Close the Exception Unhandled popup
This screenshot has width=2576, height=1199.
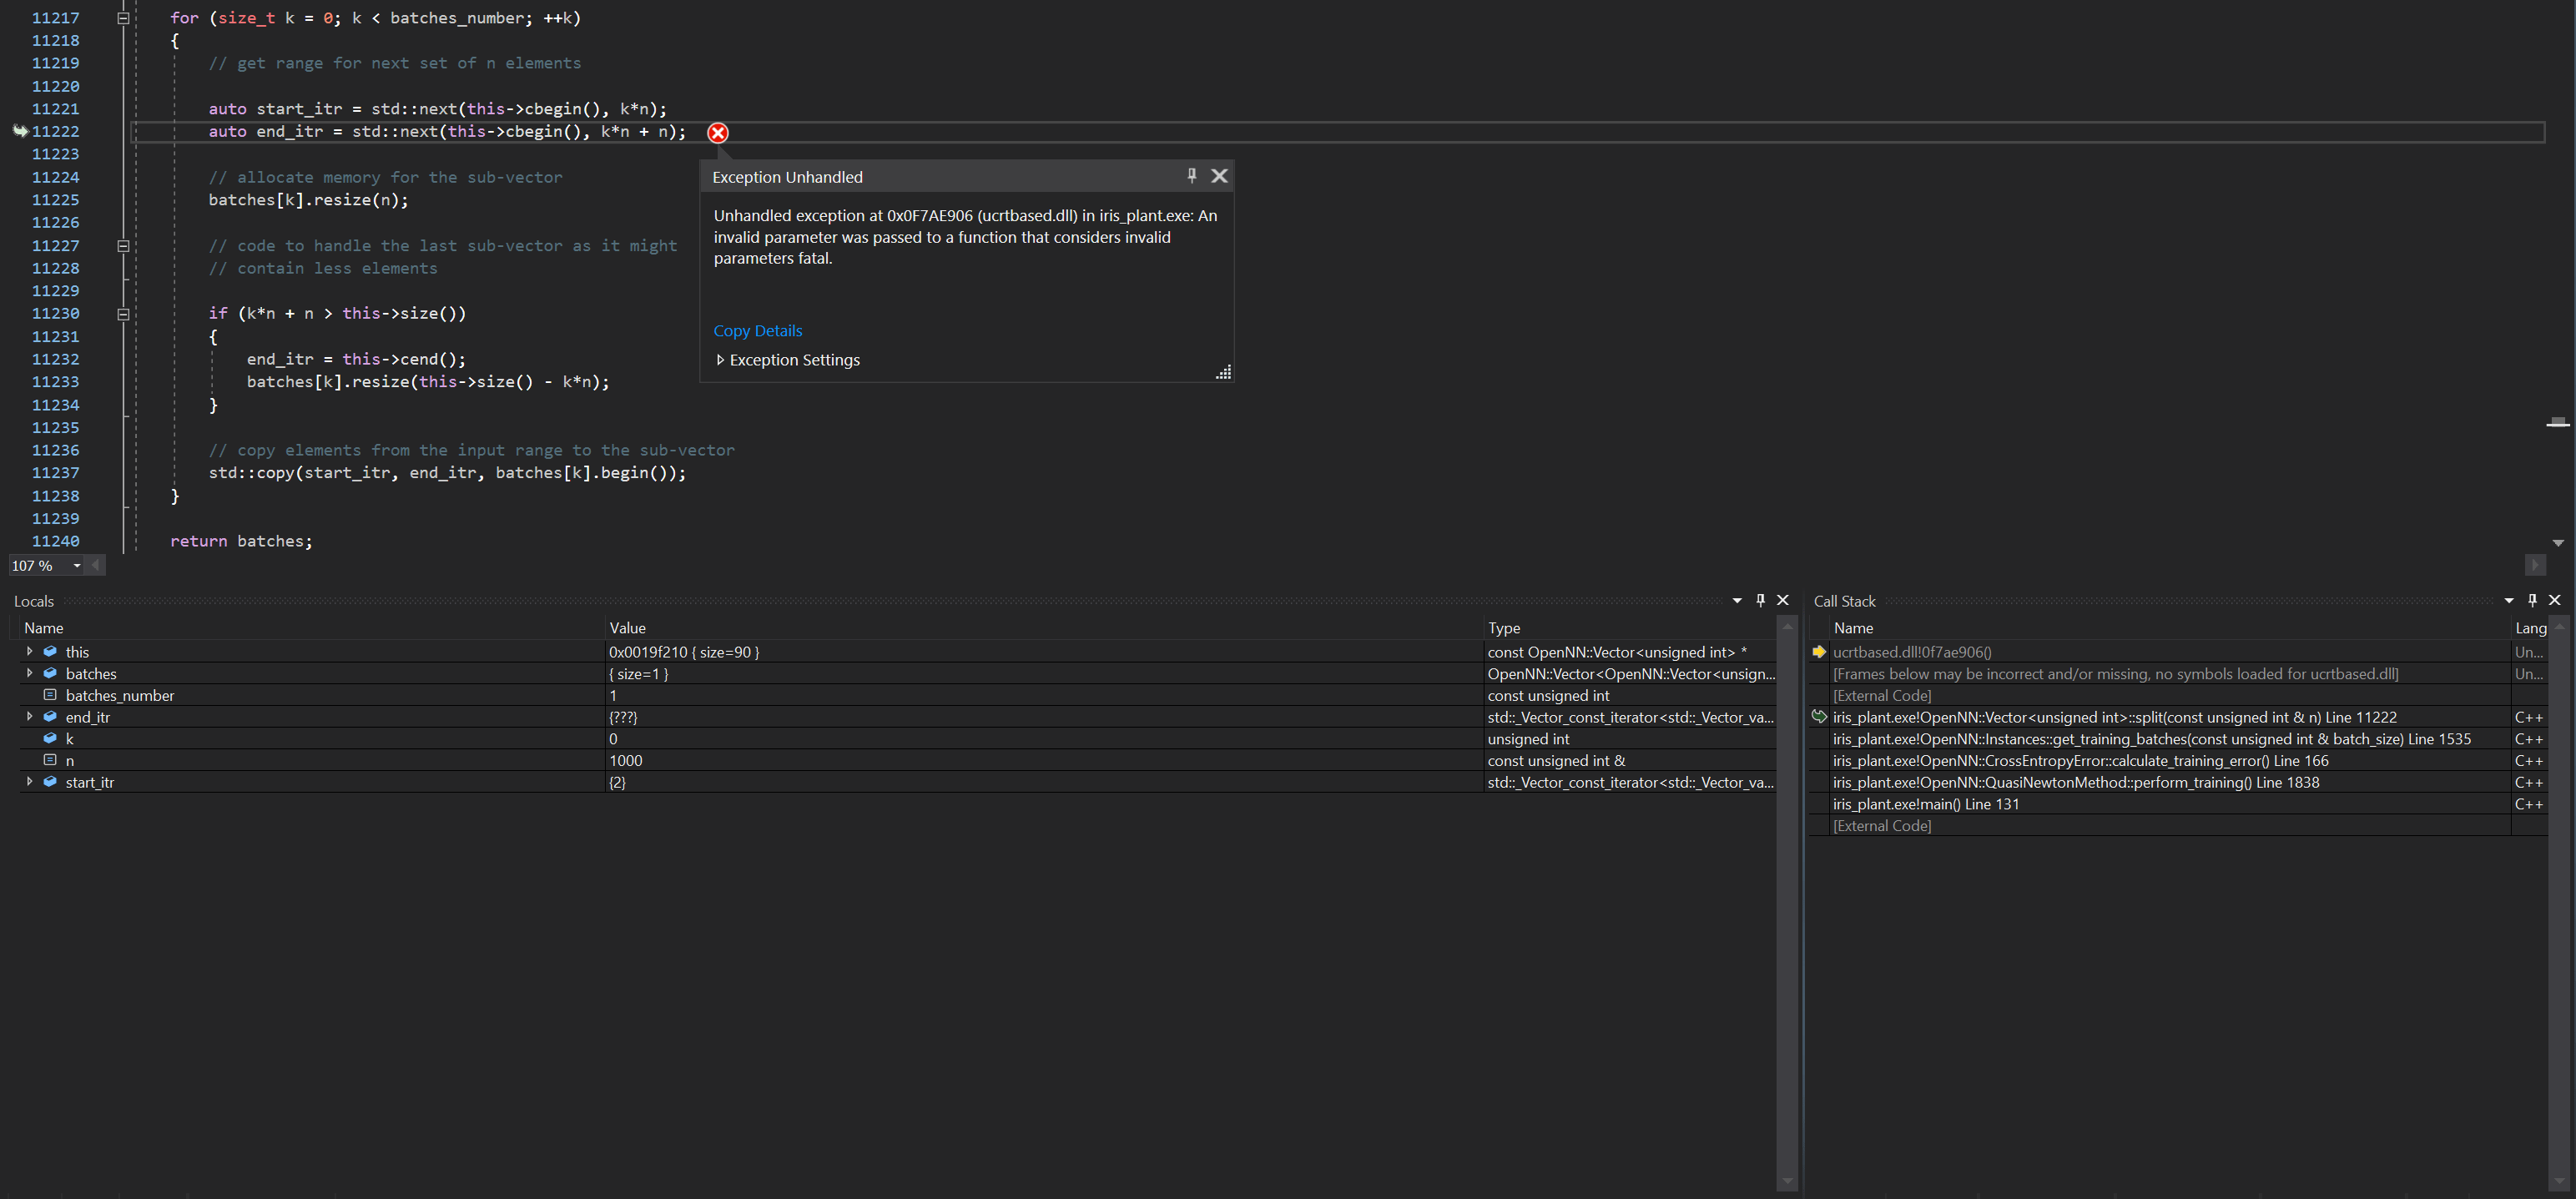1219,176
